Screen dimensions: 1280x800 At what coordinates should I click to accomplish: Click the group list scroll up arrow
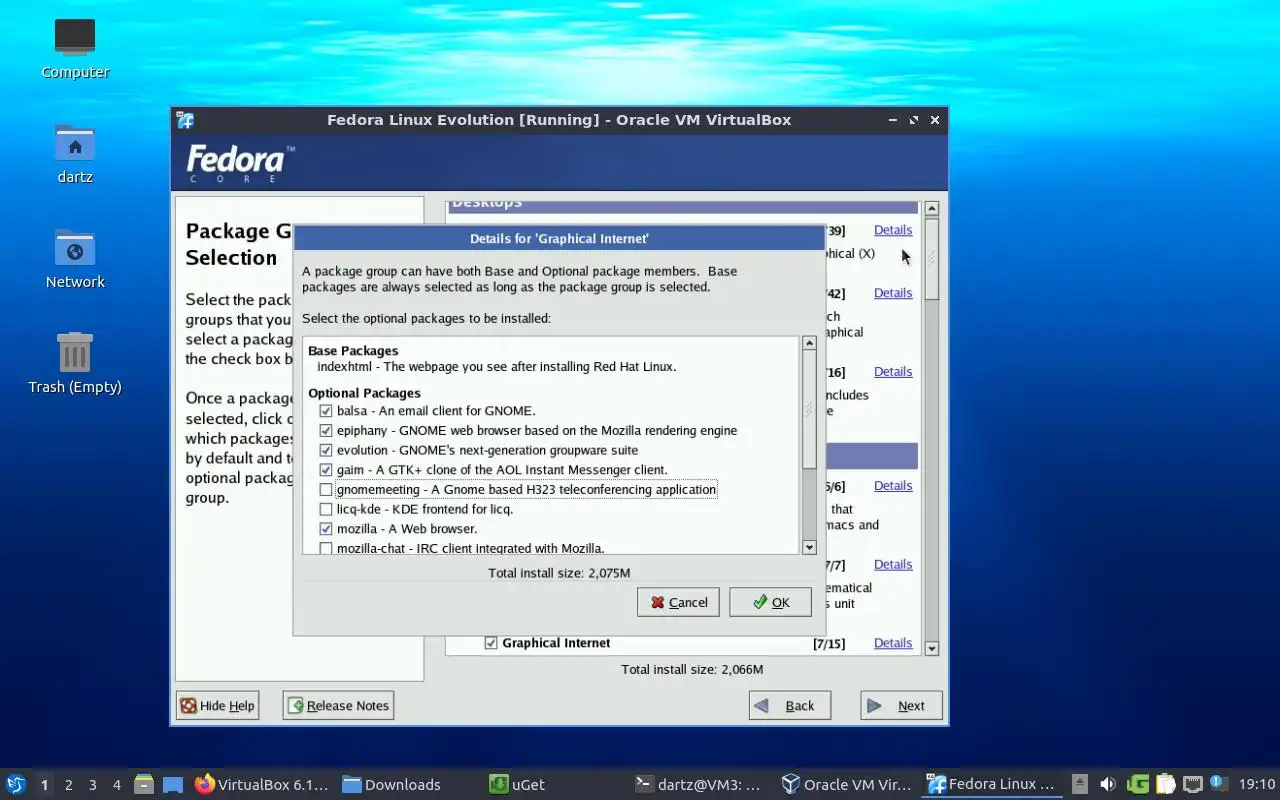(x=932, y=209)
